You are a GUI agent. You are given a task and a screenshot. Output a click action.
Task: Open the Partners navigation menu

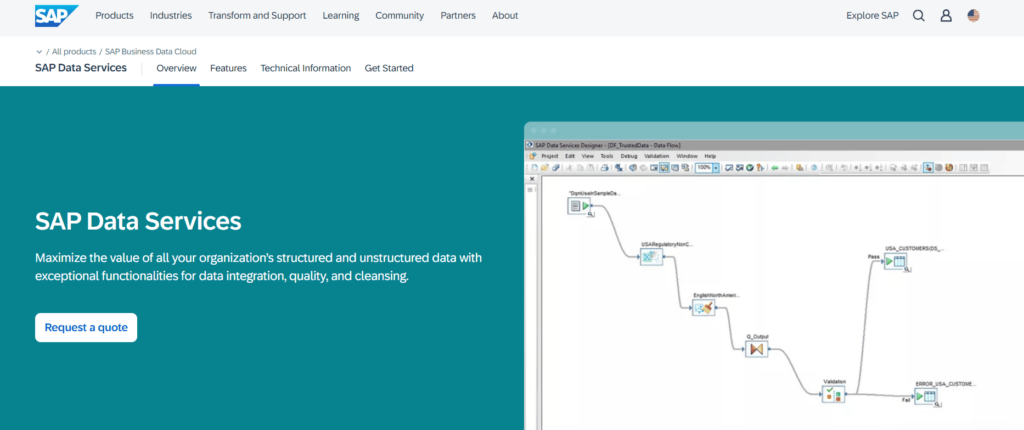point(458,16)
